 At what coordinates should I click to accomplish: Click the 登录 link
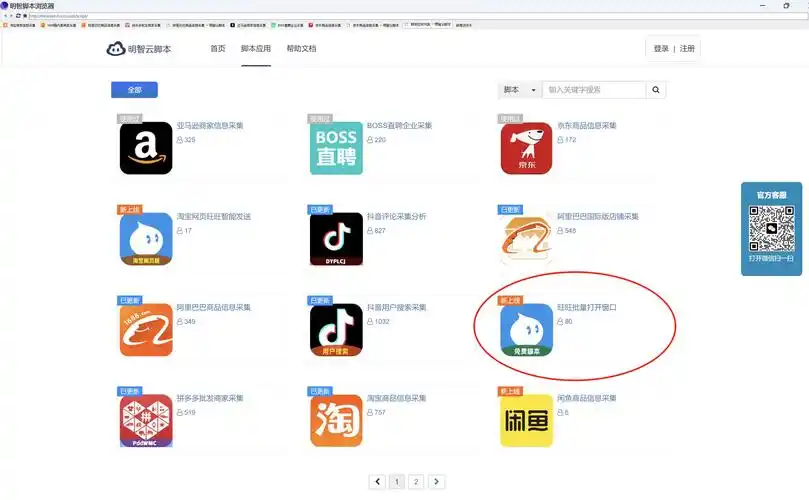coord(661,49)
